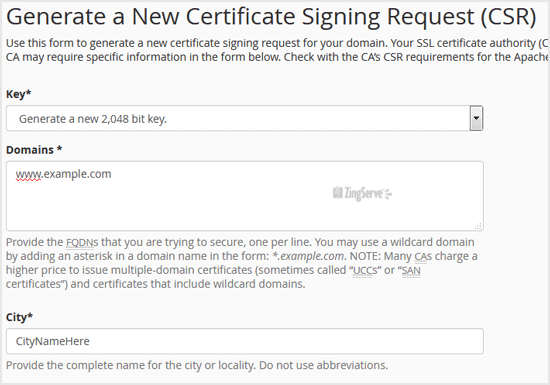The height and width of the screenshot is (385, 550).
Task: Click the city help text about abbreviations
Action: [197, 365]
